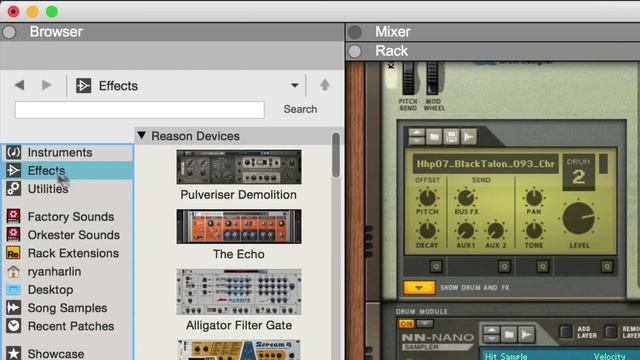The height and width of the screenshot is (360, 640).
Task: Click the Decay knob
Action: 427,231
